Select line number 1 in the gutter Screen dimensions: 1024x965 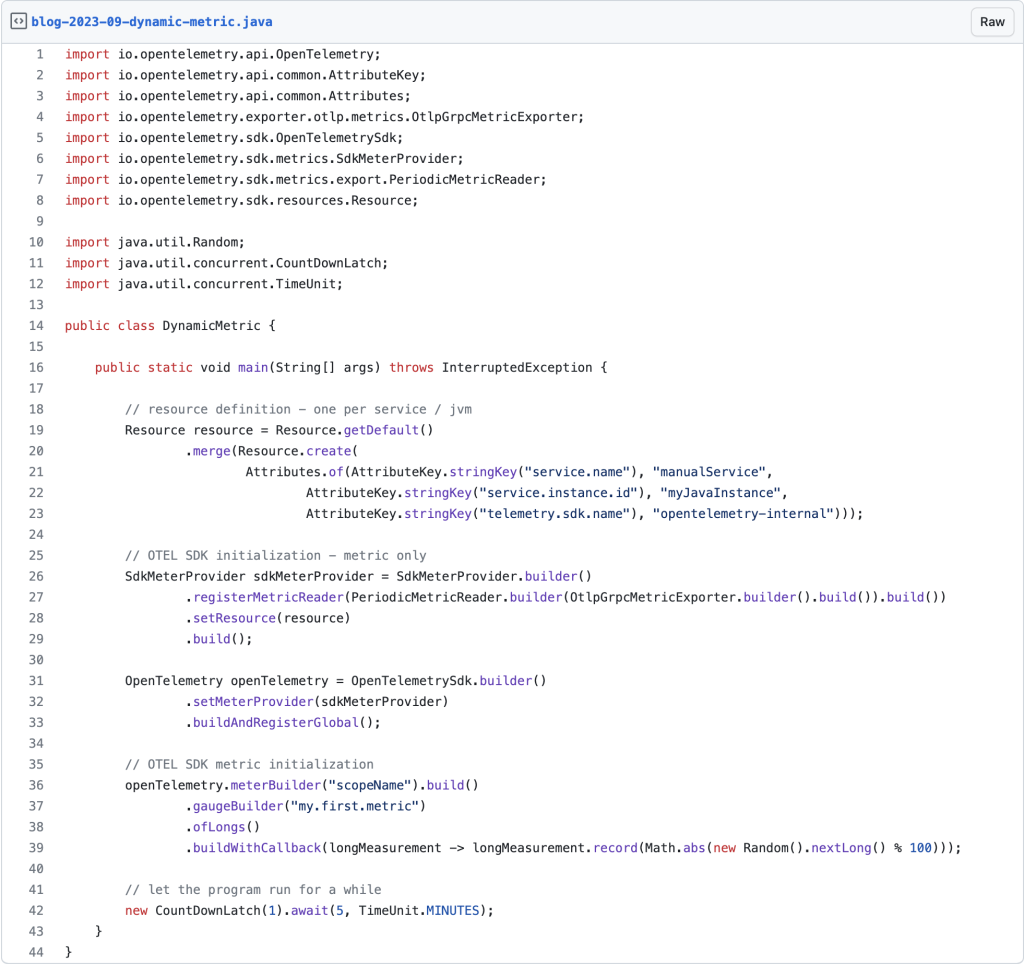point(37,54)
